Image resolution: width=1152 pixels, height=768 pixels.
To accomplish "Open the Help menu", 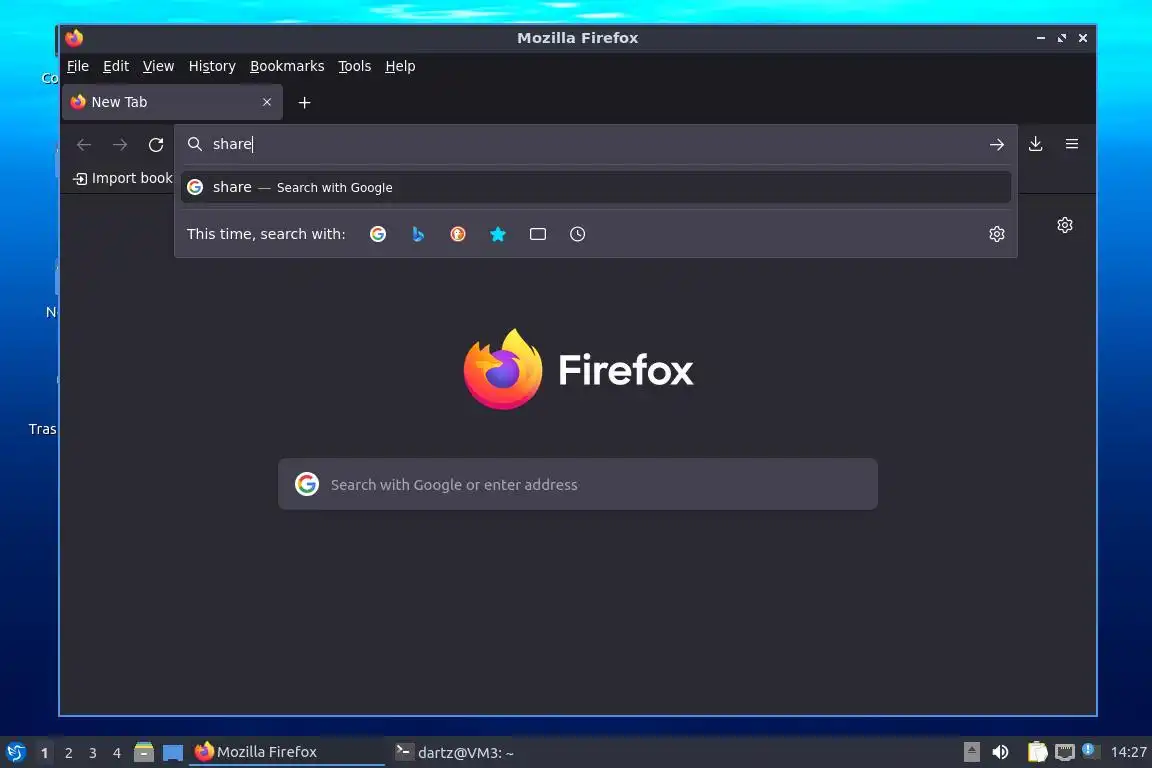I will click(x=400, y=66).
